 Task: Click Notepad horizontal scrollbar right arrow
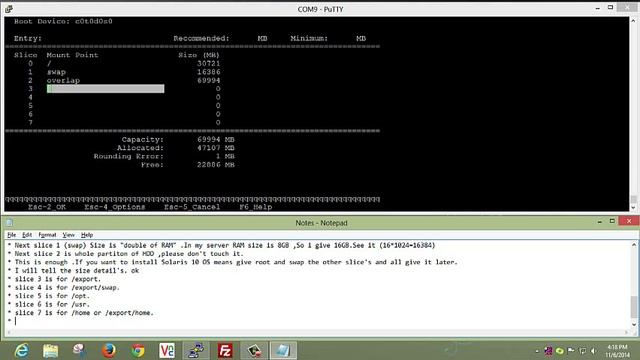click(x=627, y=332)
